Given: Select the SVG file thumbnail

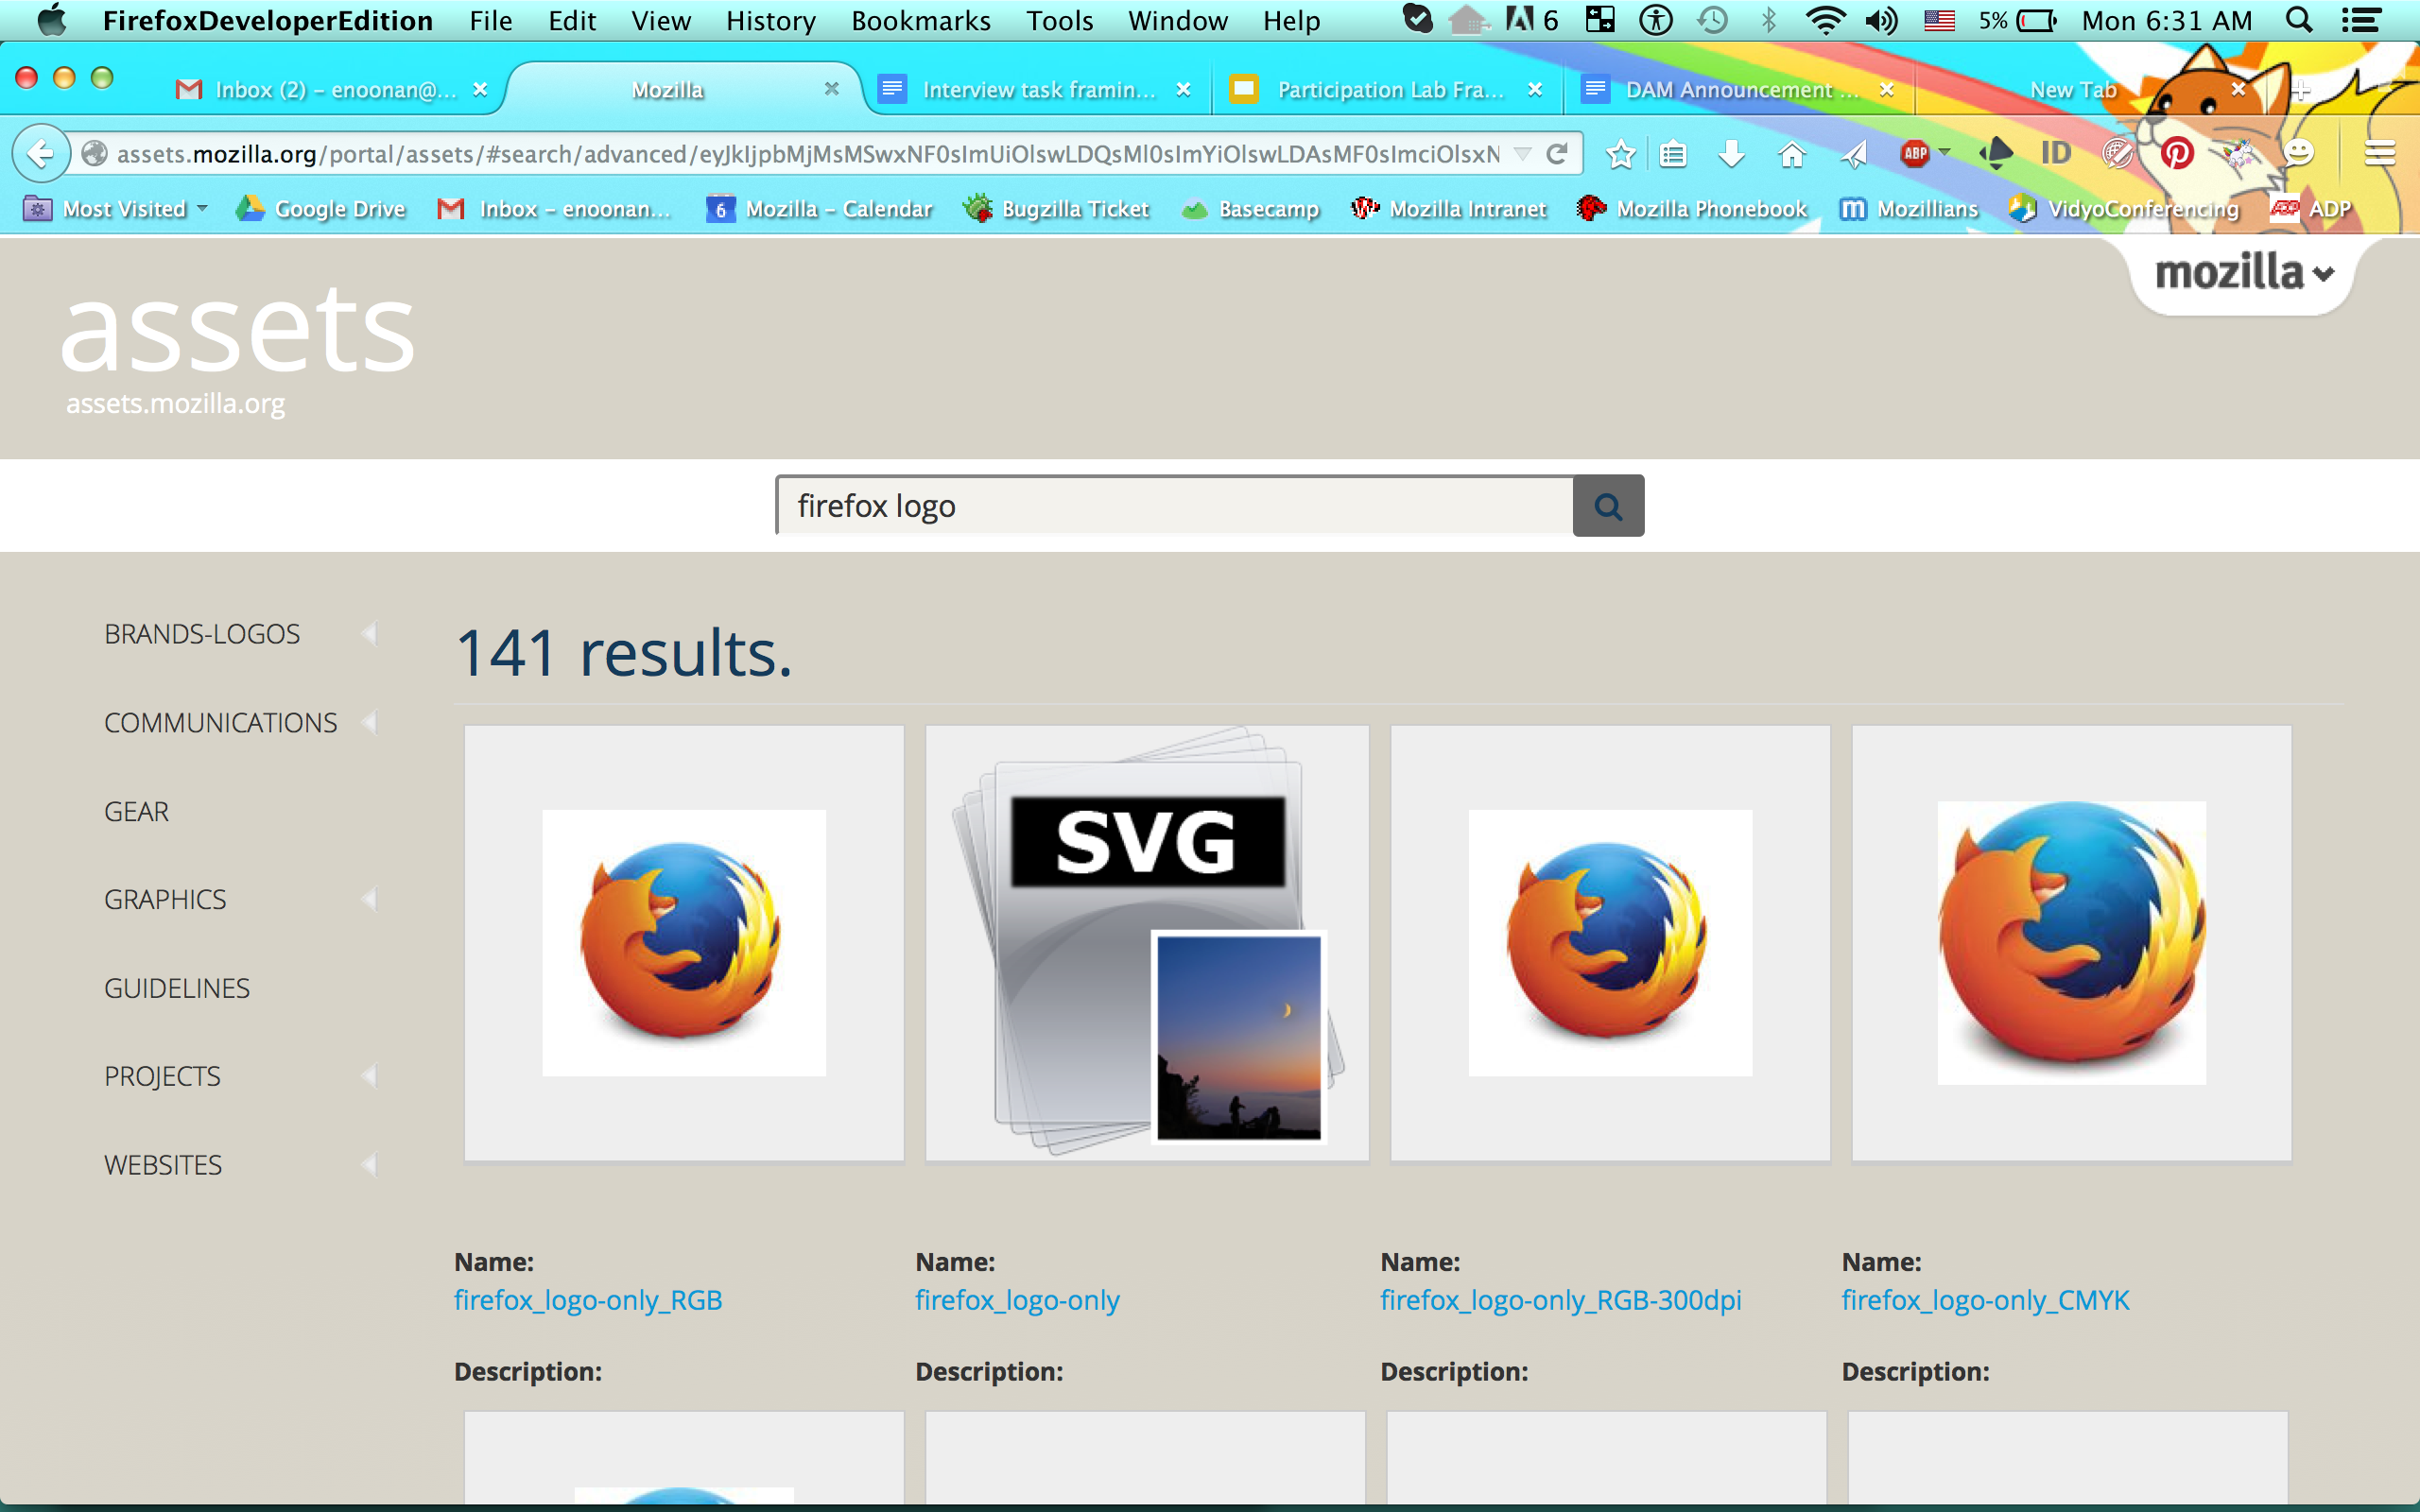Looking at the screenshot, I should tap(1147, 943).
